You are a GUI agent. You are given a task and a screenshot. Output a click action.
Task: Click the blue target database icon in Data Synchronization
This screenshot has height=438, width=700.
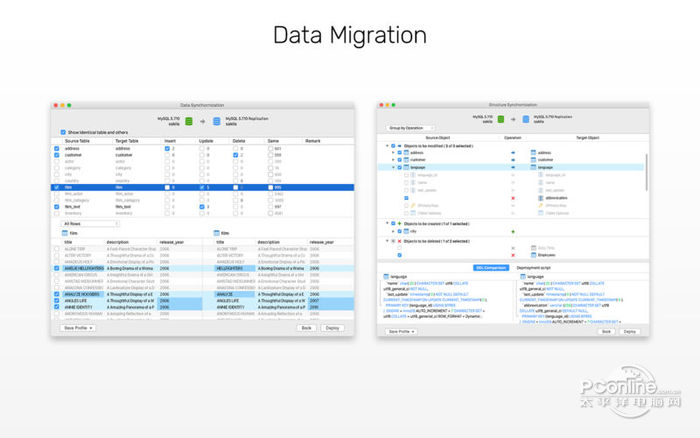click(217, 121)
